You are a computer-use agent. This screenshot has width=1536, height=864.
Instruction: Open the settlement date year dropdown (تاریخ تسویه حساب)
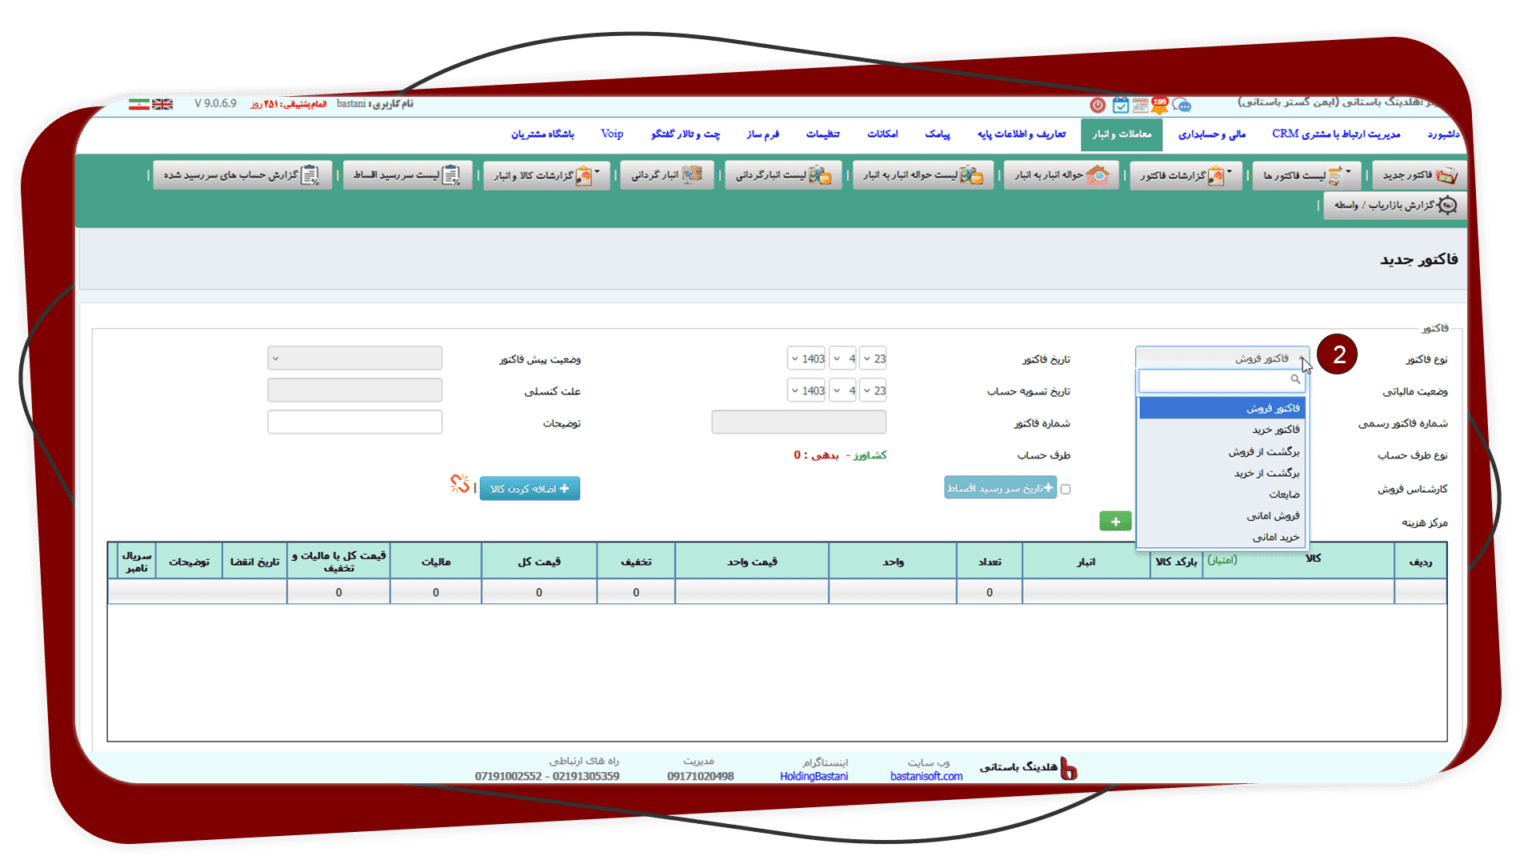pos(808,391)
